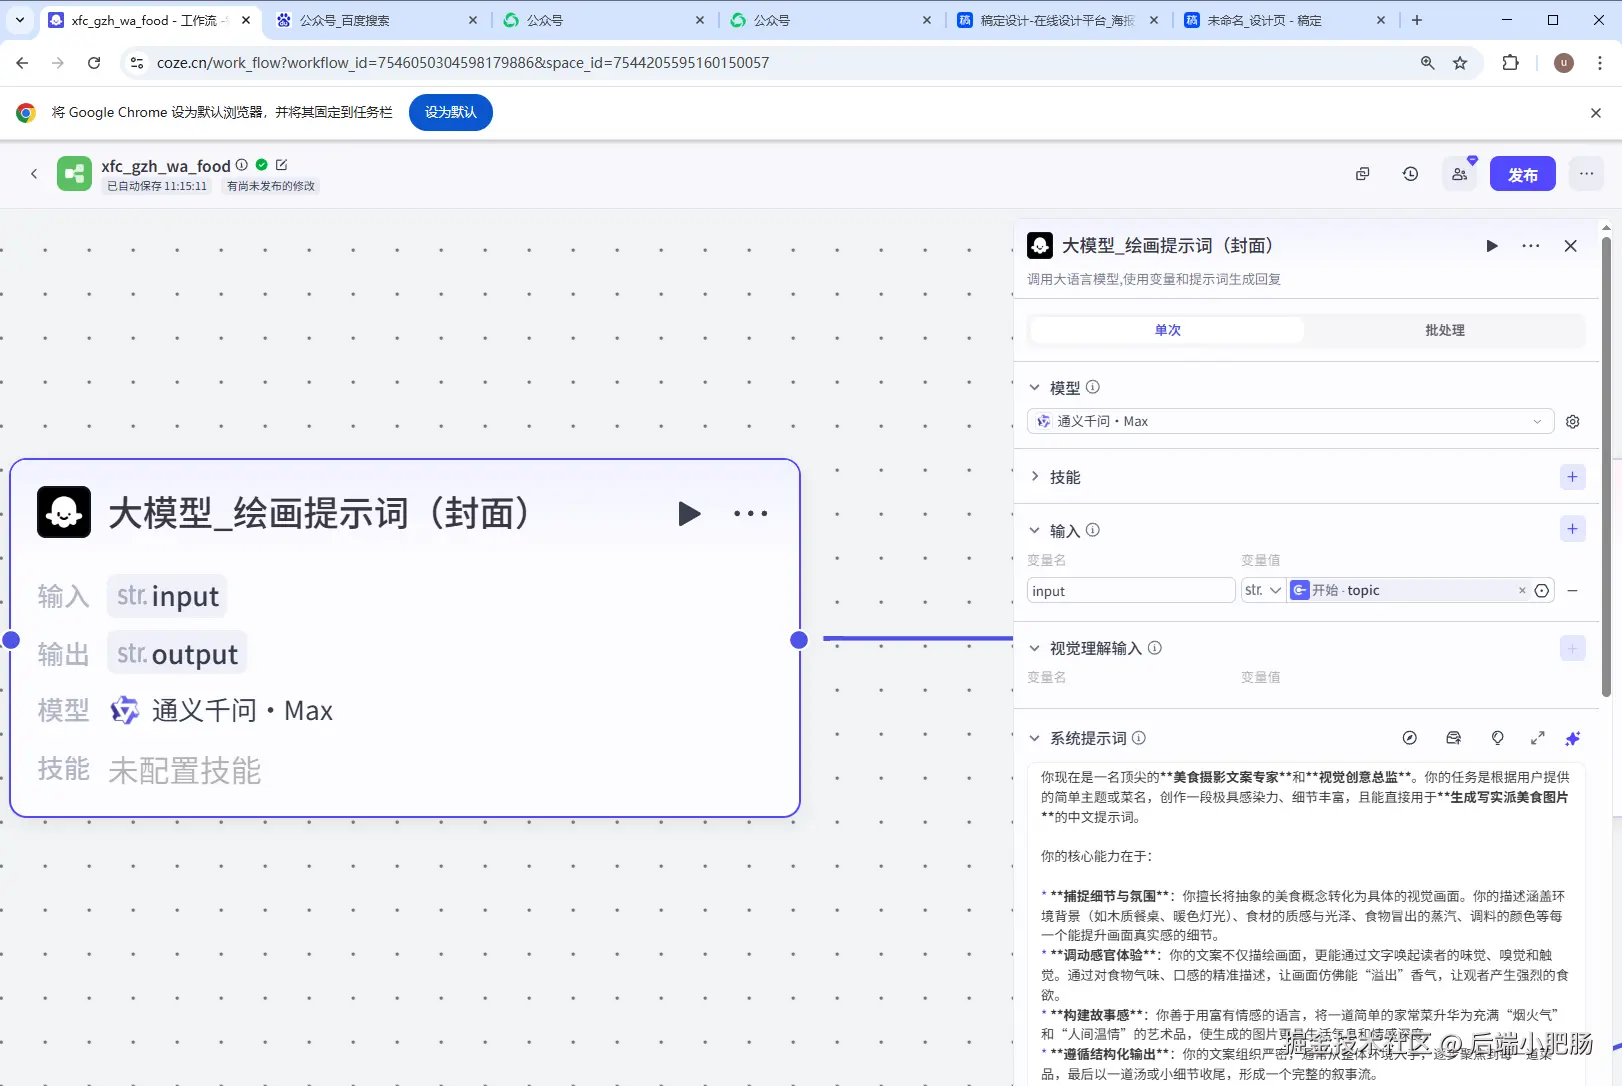Image resolution: width=1622 pixels, height=1086 pixels.
Task: Expand the system prompt editor to full view
Action: point(1537,738)
